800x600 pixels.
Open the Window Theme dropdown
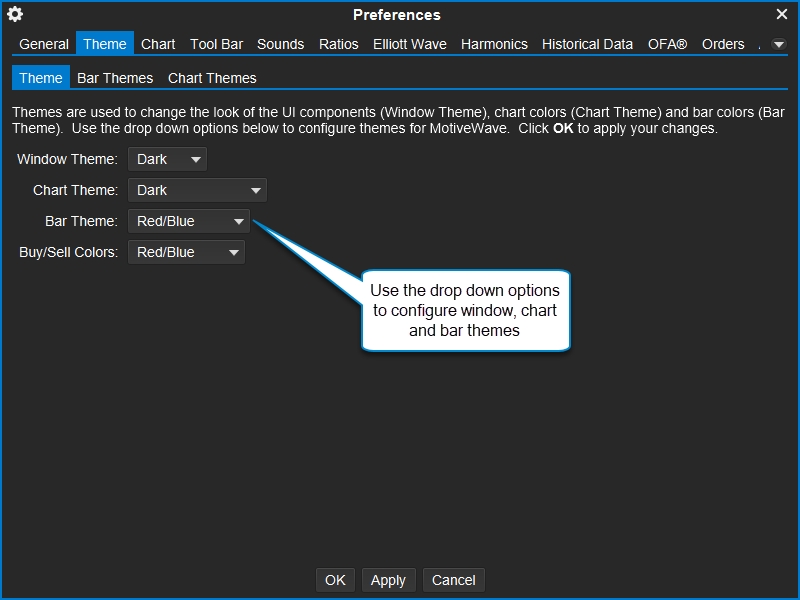pos(167,159)
